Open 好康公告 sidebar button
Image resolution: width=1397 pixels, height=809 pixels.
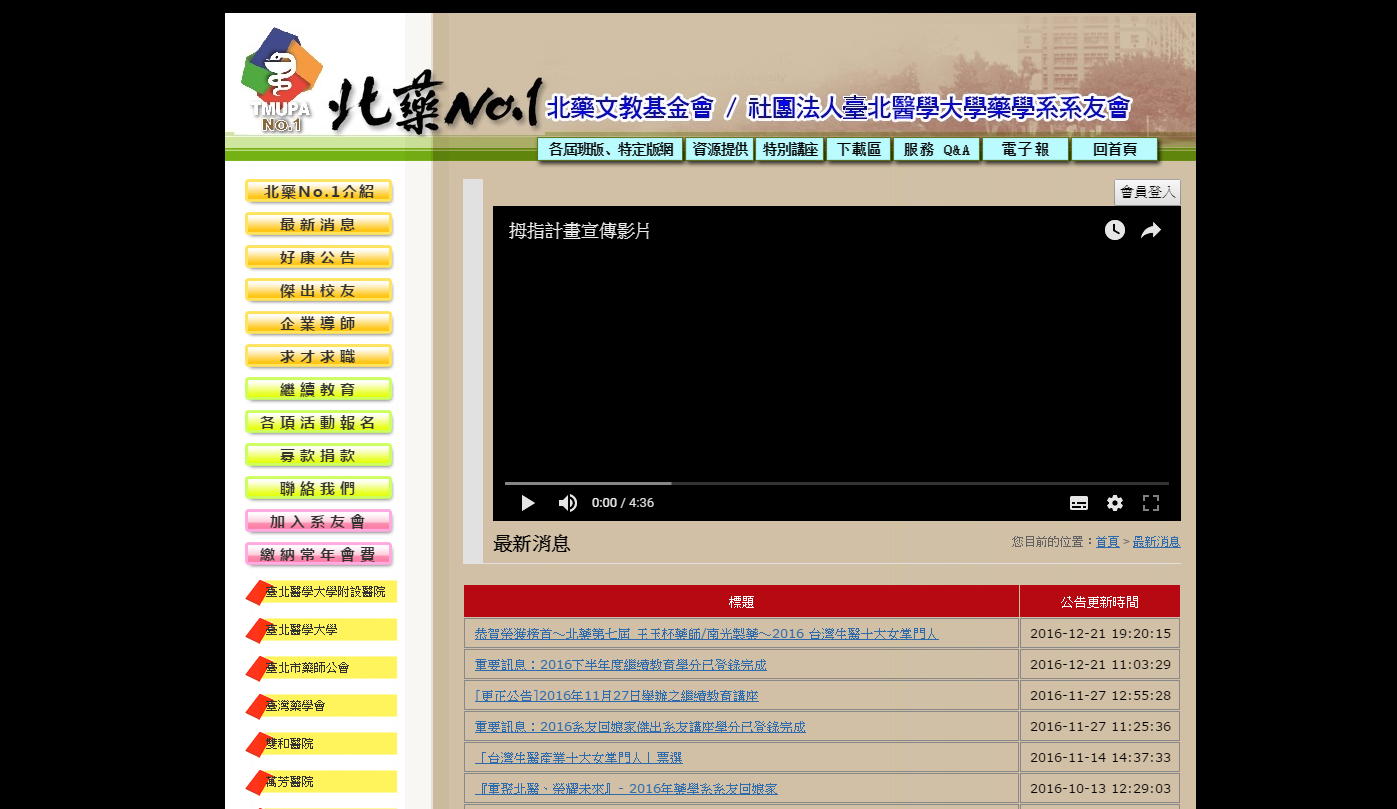[x=319, y=258]
